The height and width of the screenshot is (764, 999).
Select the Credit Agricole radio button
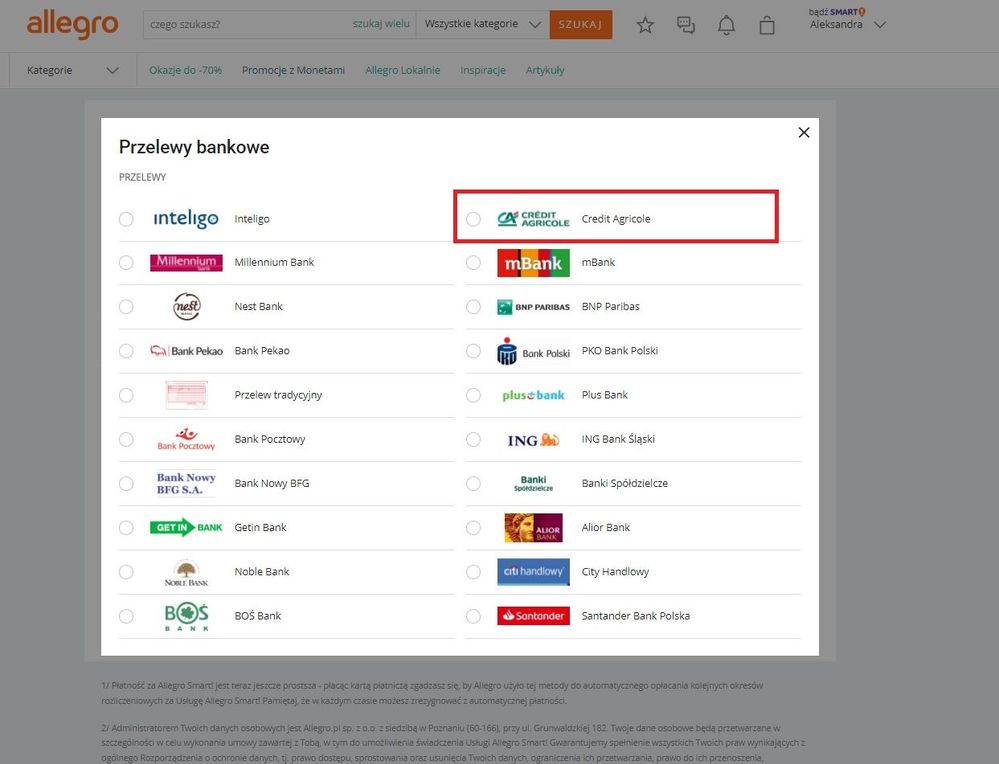point(473,219)
